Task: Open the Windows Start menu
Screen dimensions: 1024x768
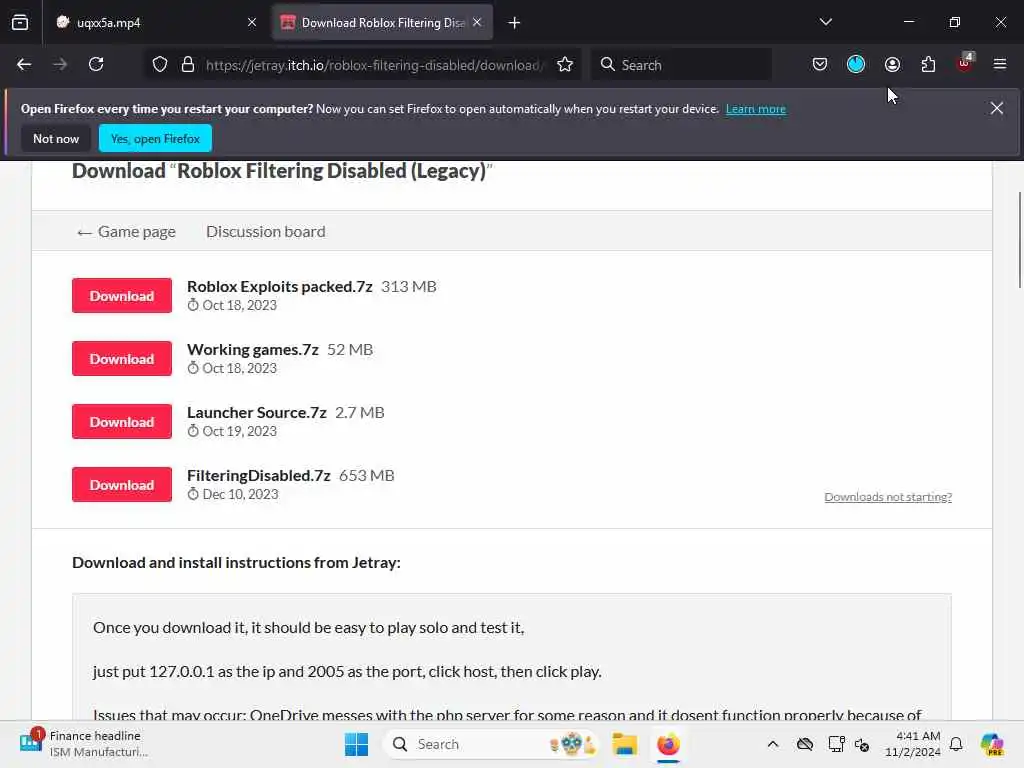Action: (x=356, y=744)
